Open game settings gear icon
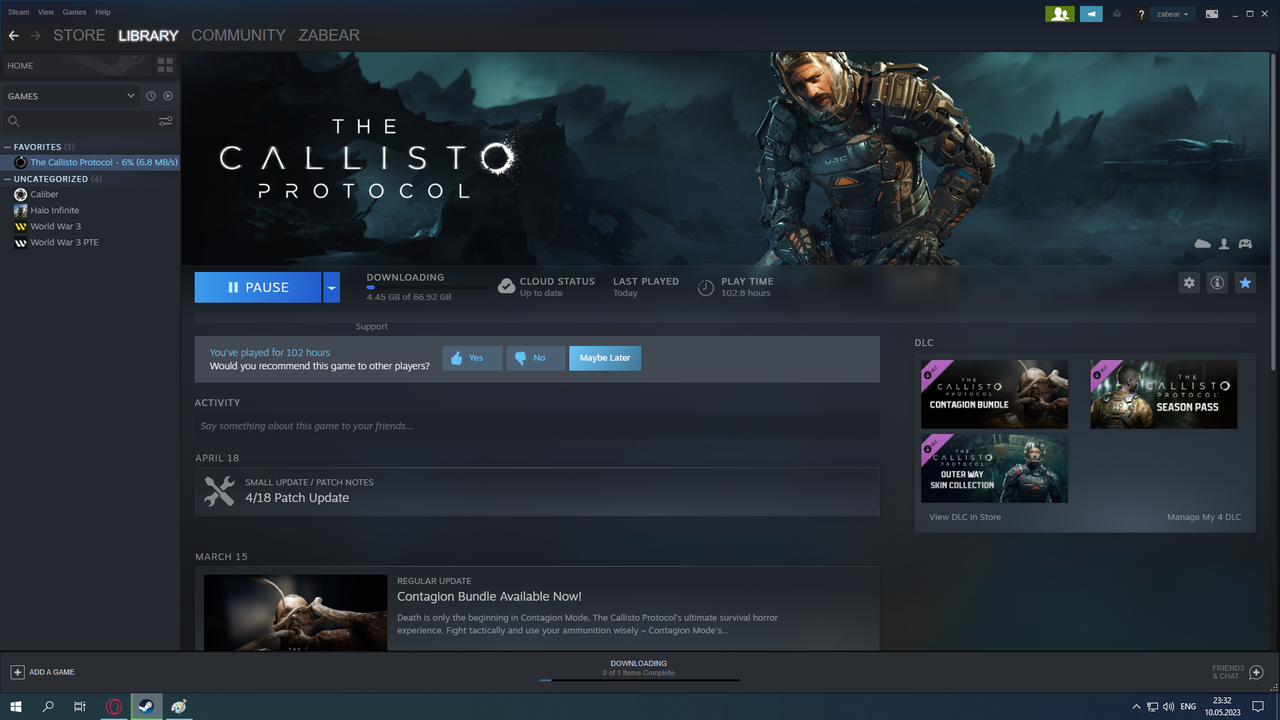This screenshot has height=720, width=1280. tap(1189, 283)
